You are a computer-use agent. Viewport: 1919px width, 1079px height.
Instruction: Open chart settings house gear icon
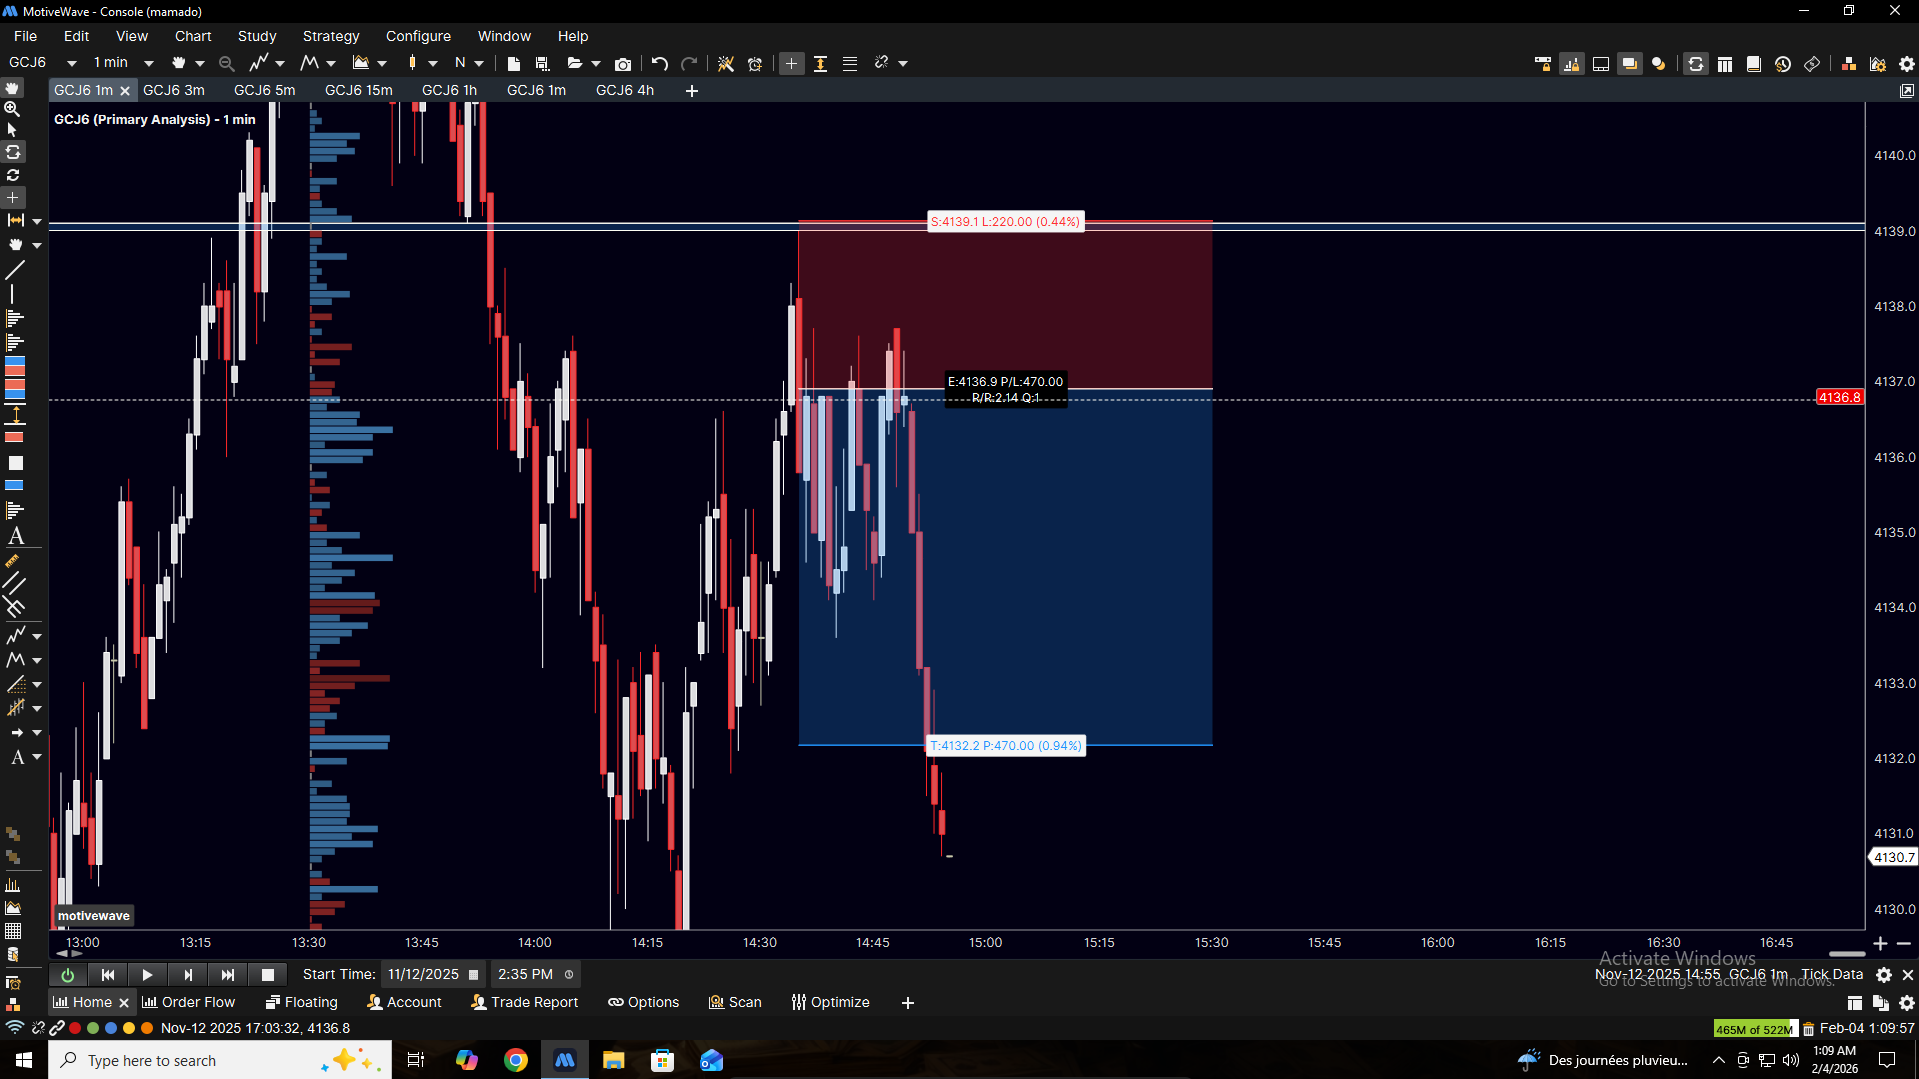(x=1878, y=64)
